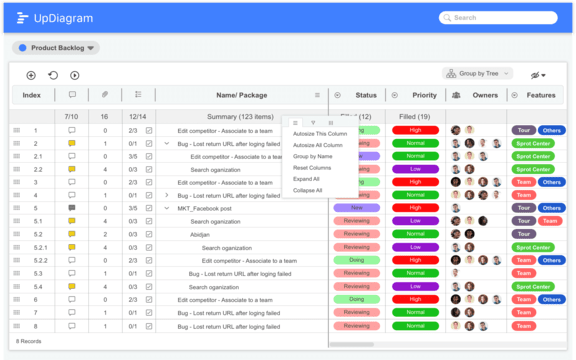Click the Summary (123 items) cell
576x360 pixels.
pos(240,117)
